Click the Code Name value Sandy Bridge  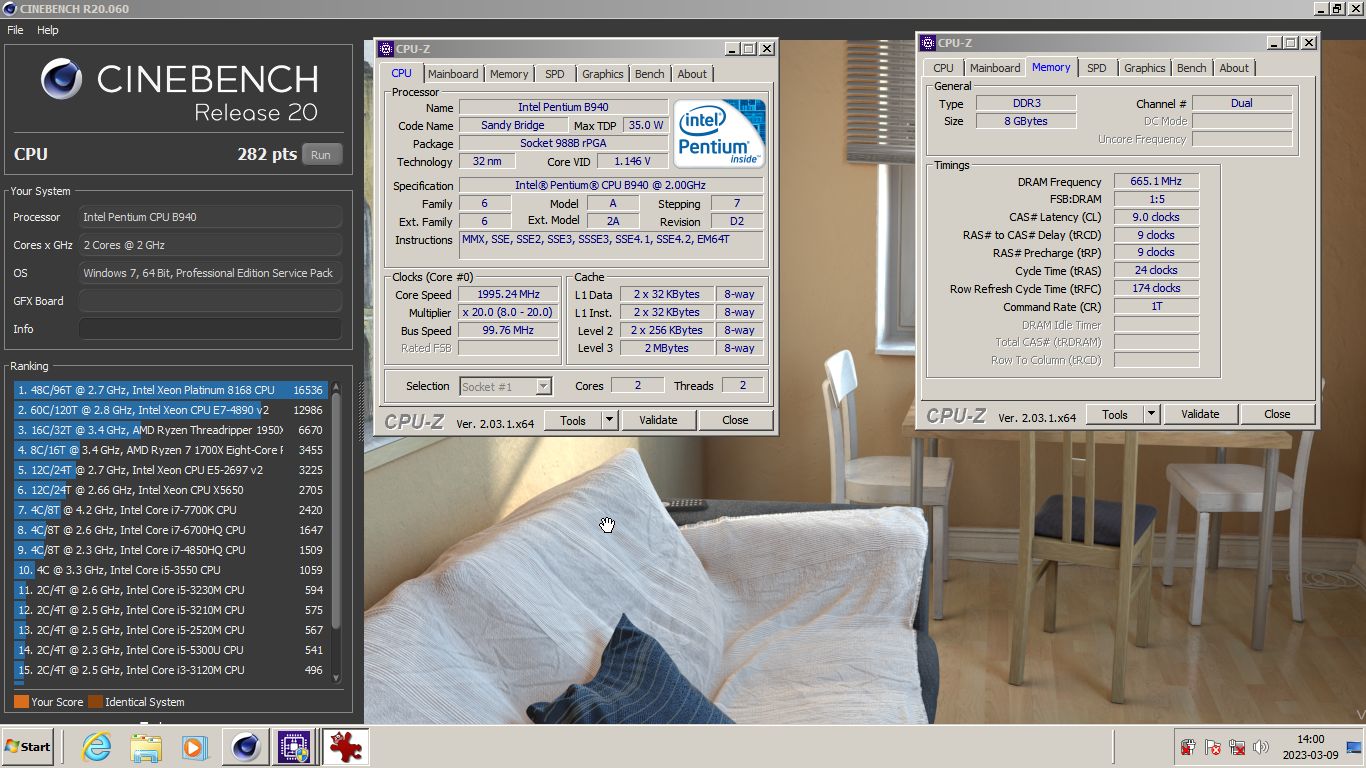coord(513,126)
